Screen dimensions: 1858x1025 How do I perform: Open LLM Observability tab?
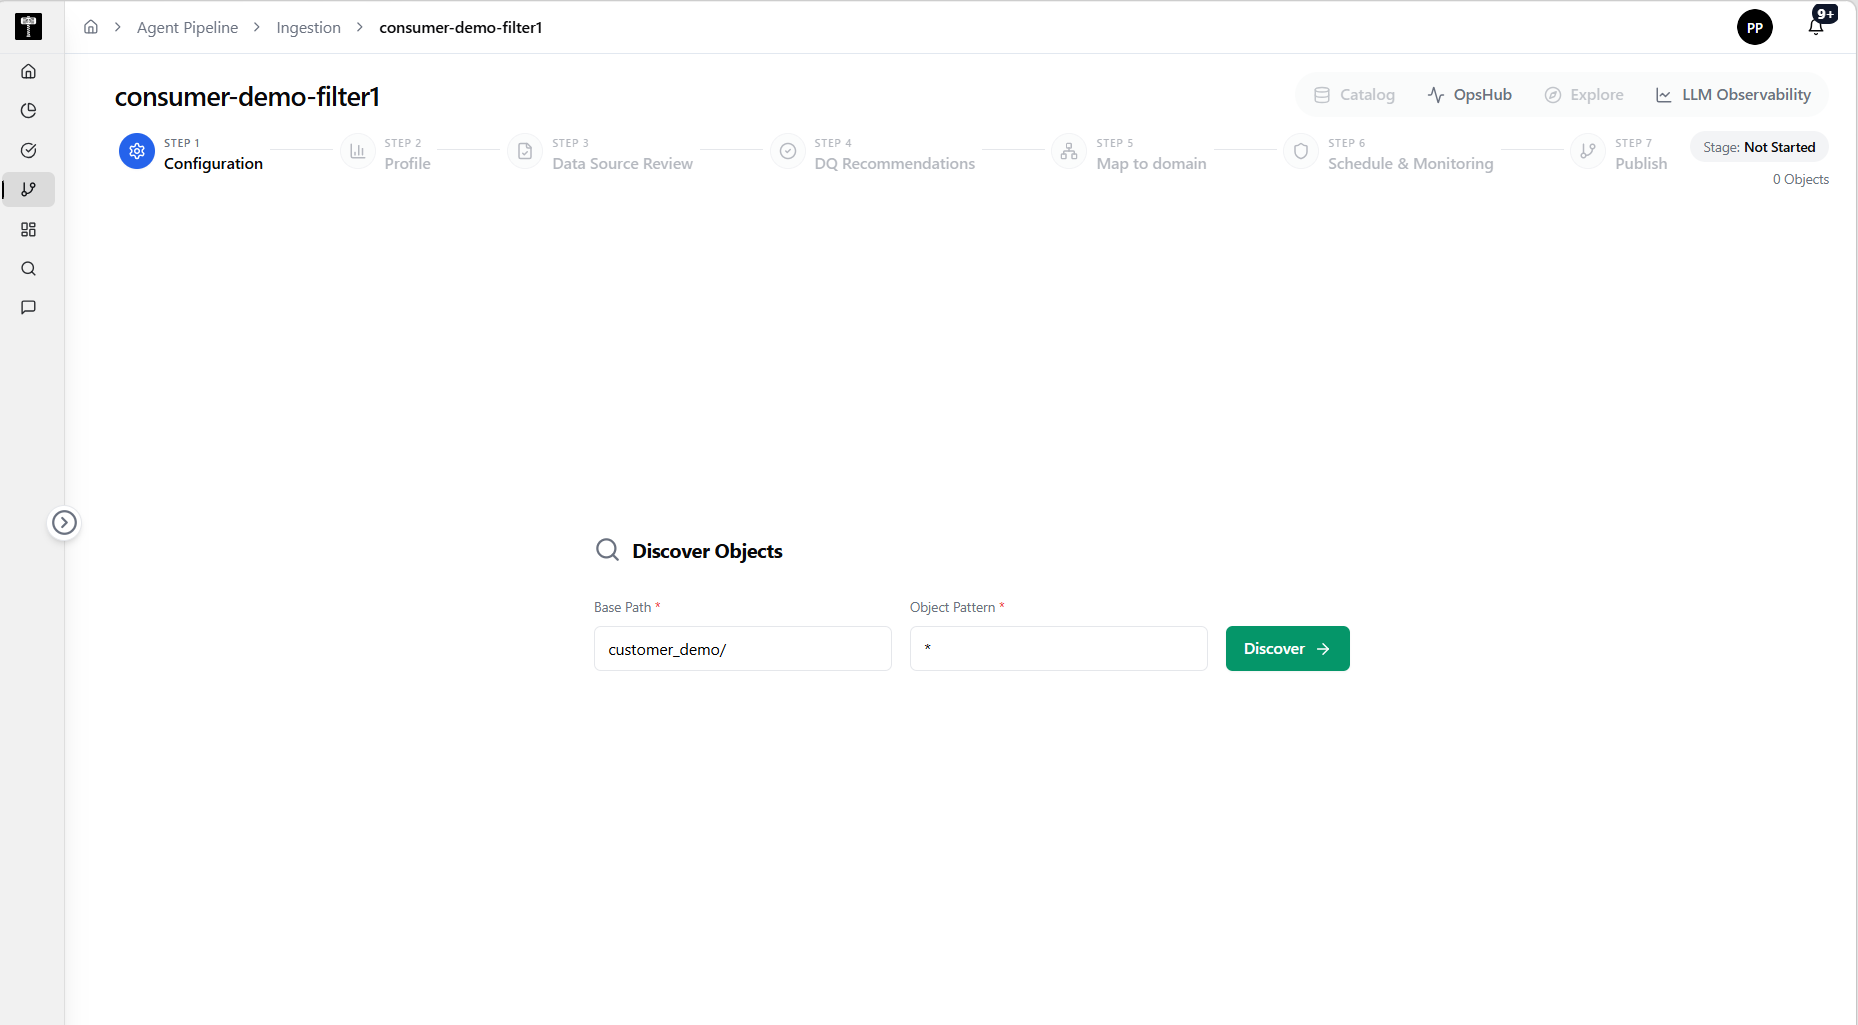click(x=1733, y=95)
